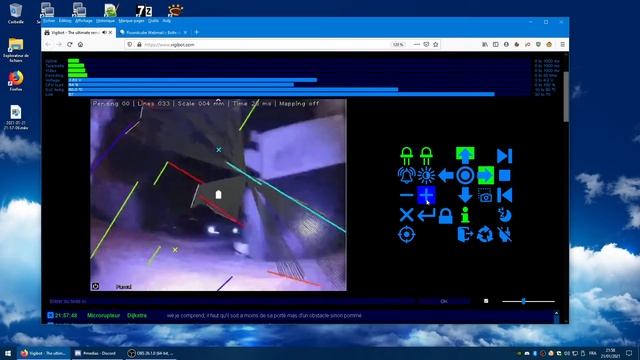Screen dimensions: 640x360
Task: Click the browser back button
Action: click(x=48, y=44)
